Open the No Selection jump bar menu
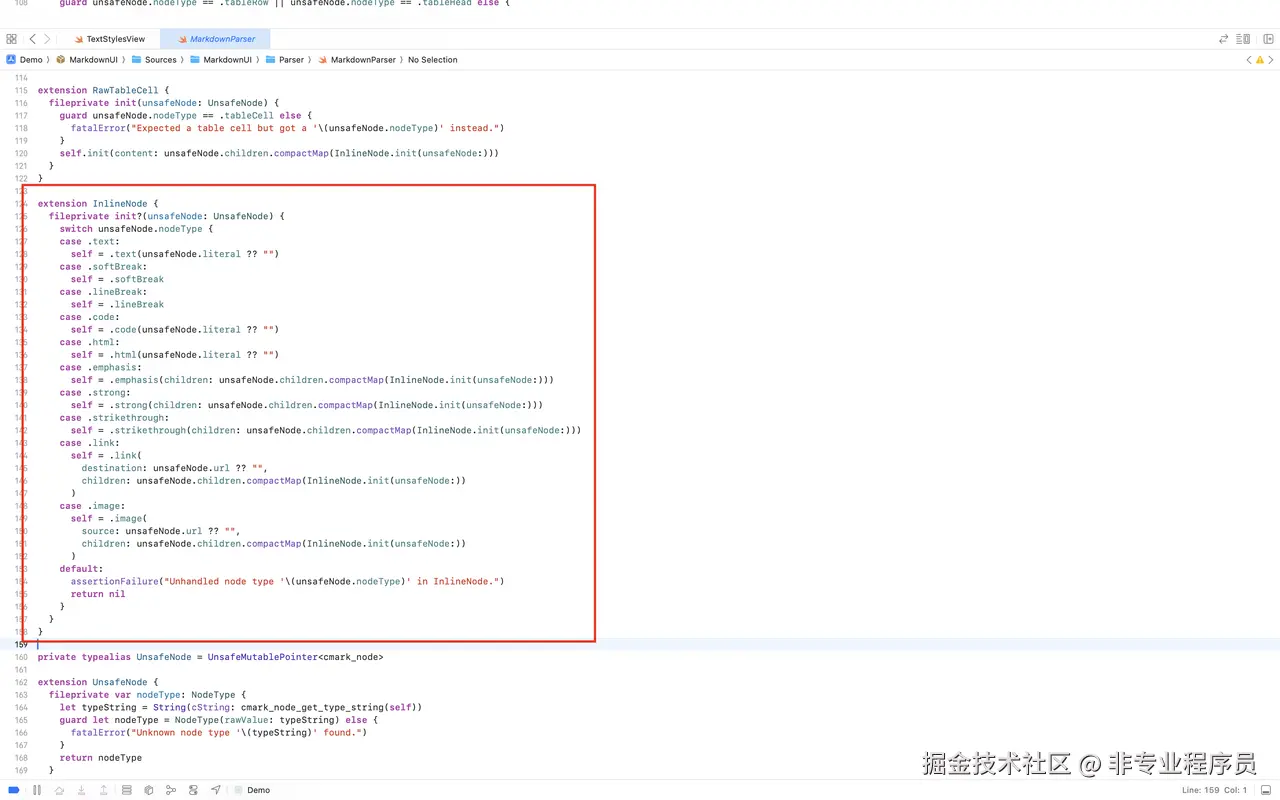Image resolution: width=1280 pixels, height=800 pixels. click(432, 59)
